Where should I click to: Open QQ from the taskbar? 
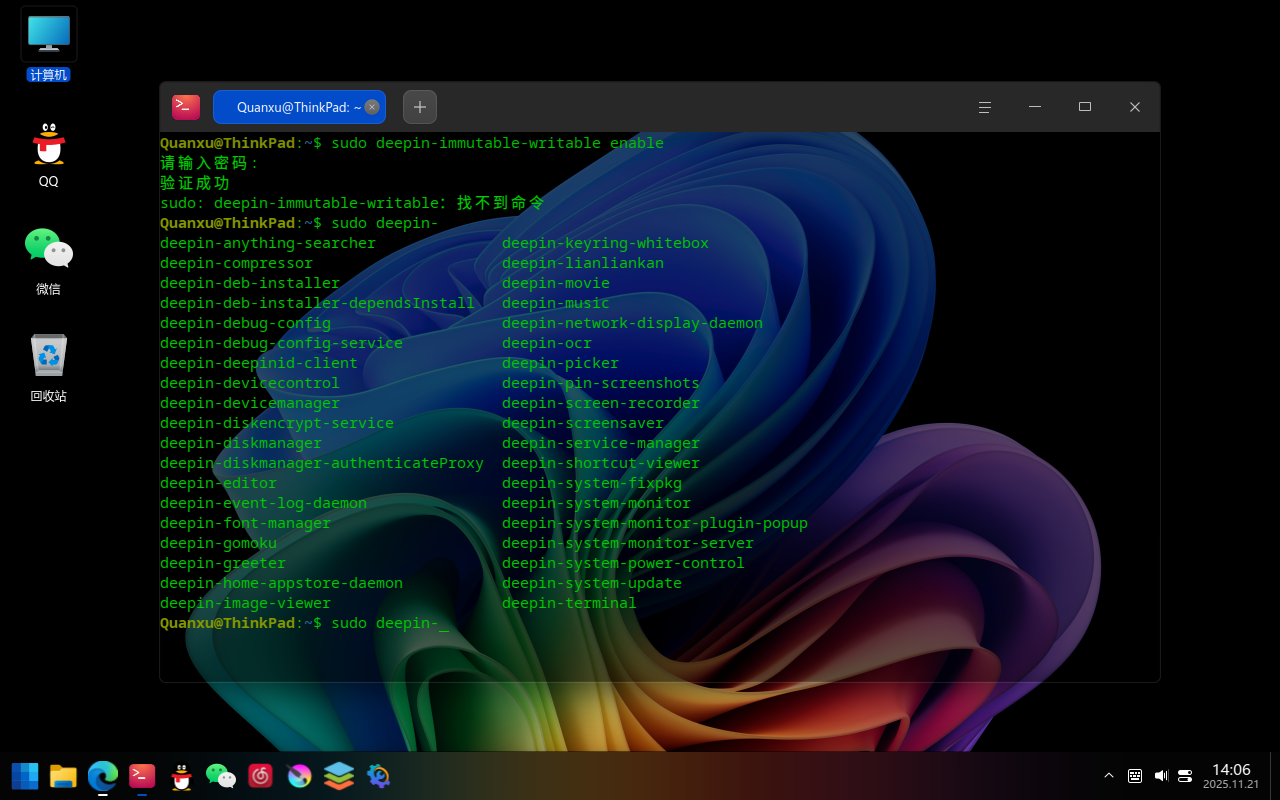point(181,776)
